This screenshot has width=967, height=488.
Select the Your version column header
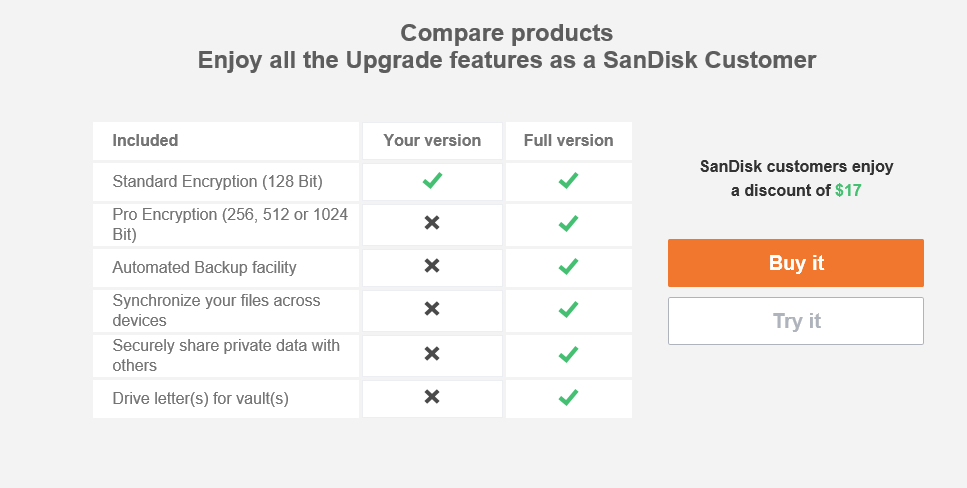(x=432, y=141)
